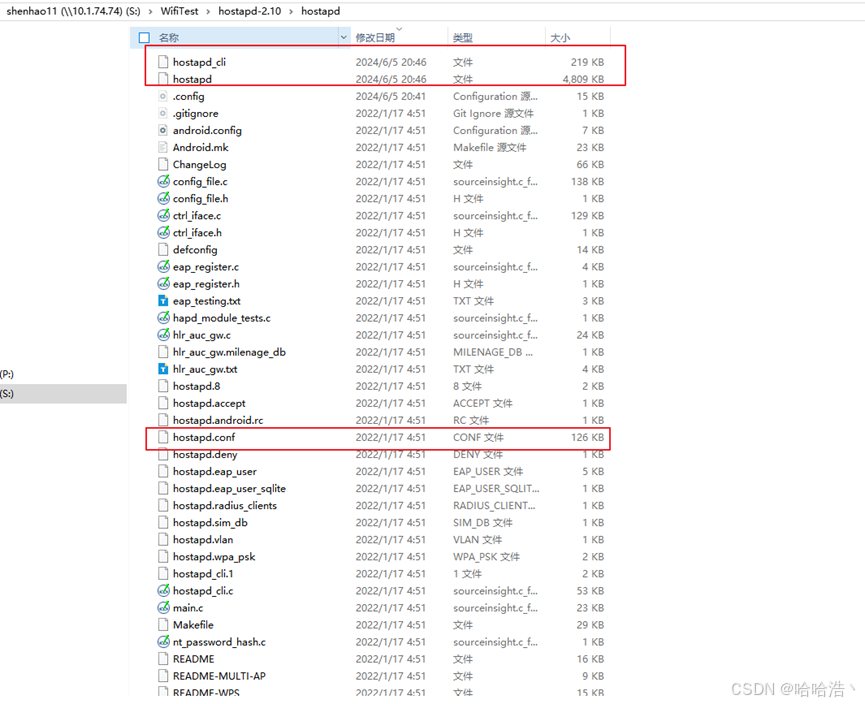Go to hostapd-2.10 in the address breadcrumb
865x704 pixels.
click(x=249, y=11)
